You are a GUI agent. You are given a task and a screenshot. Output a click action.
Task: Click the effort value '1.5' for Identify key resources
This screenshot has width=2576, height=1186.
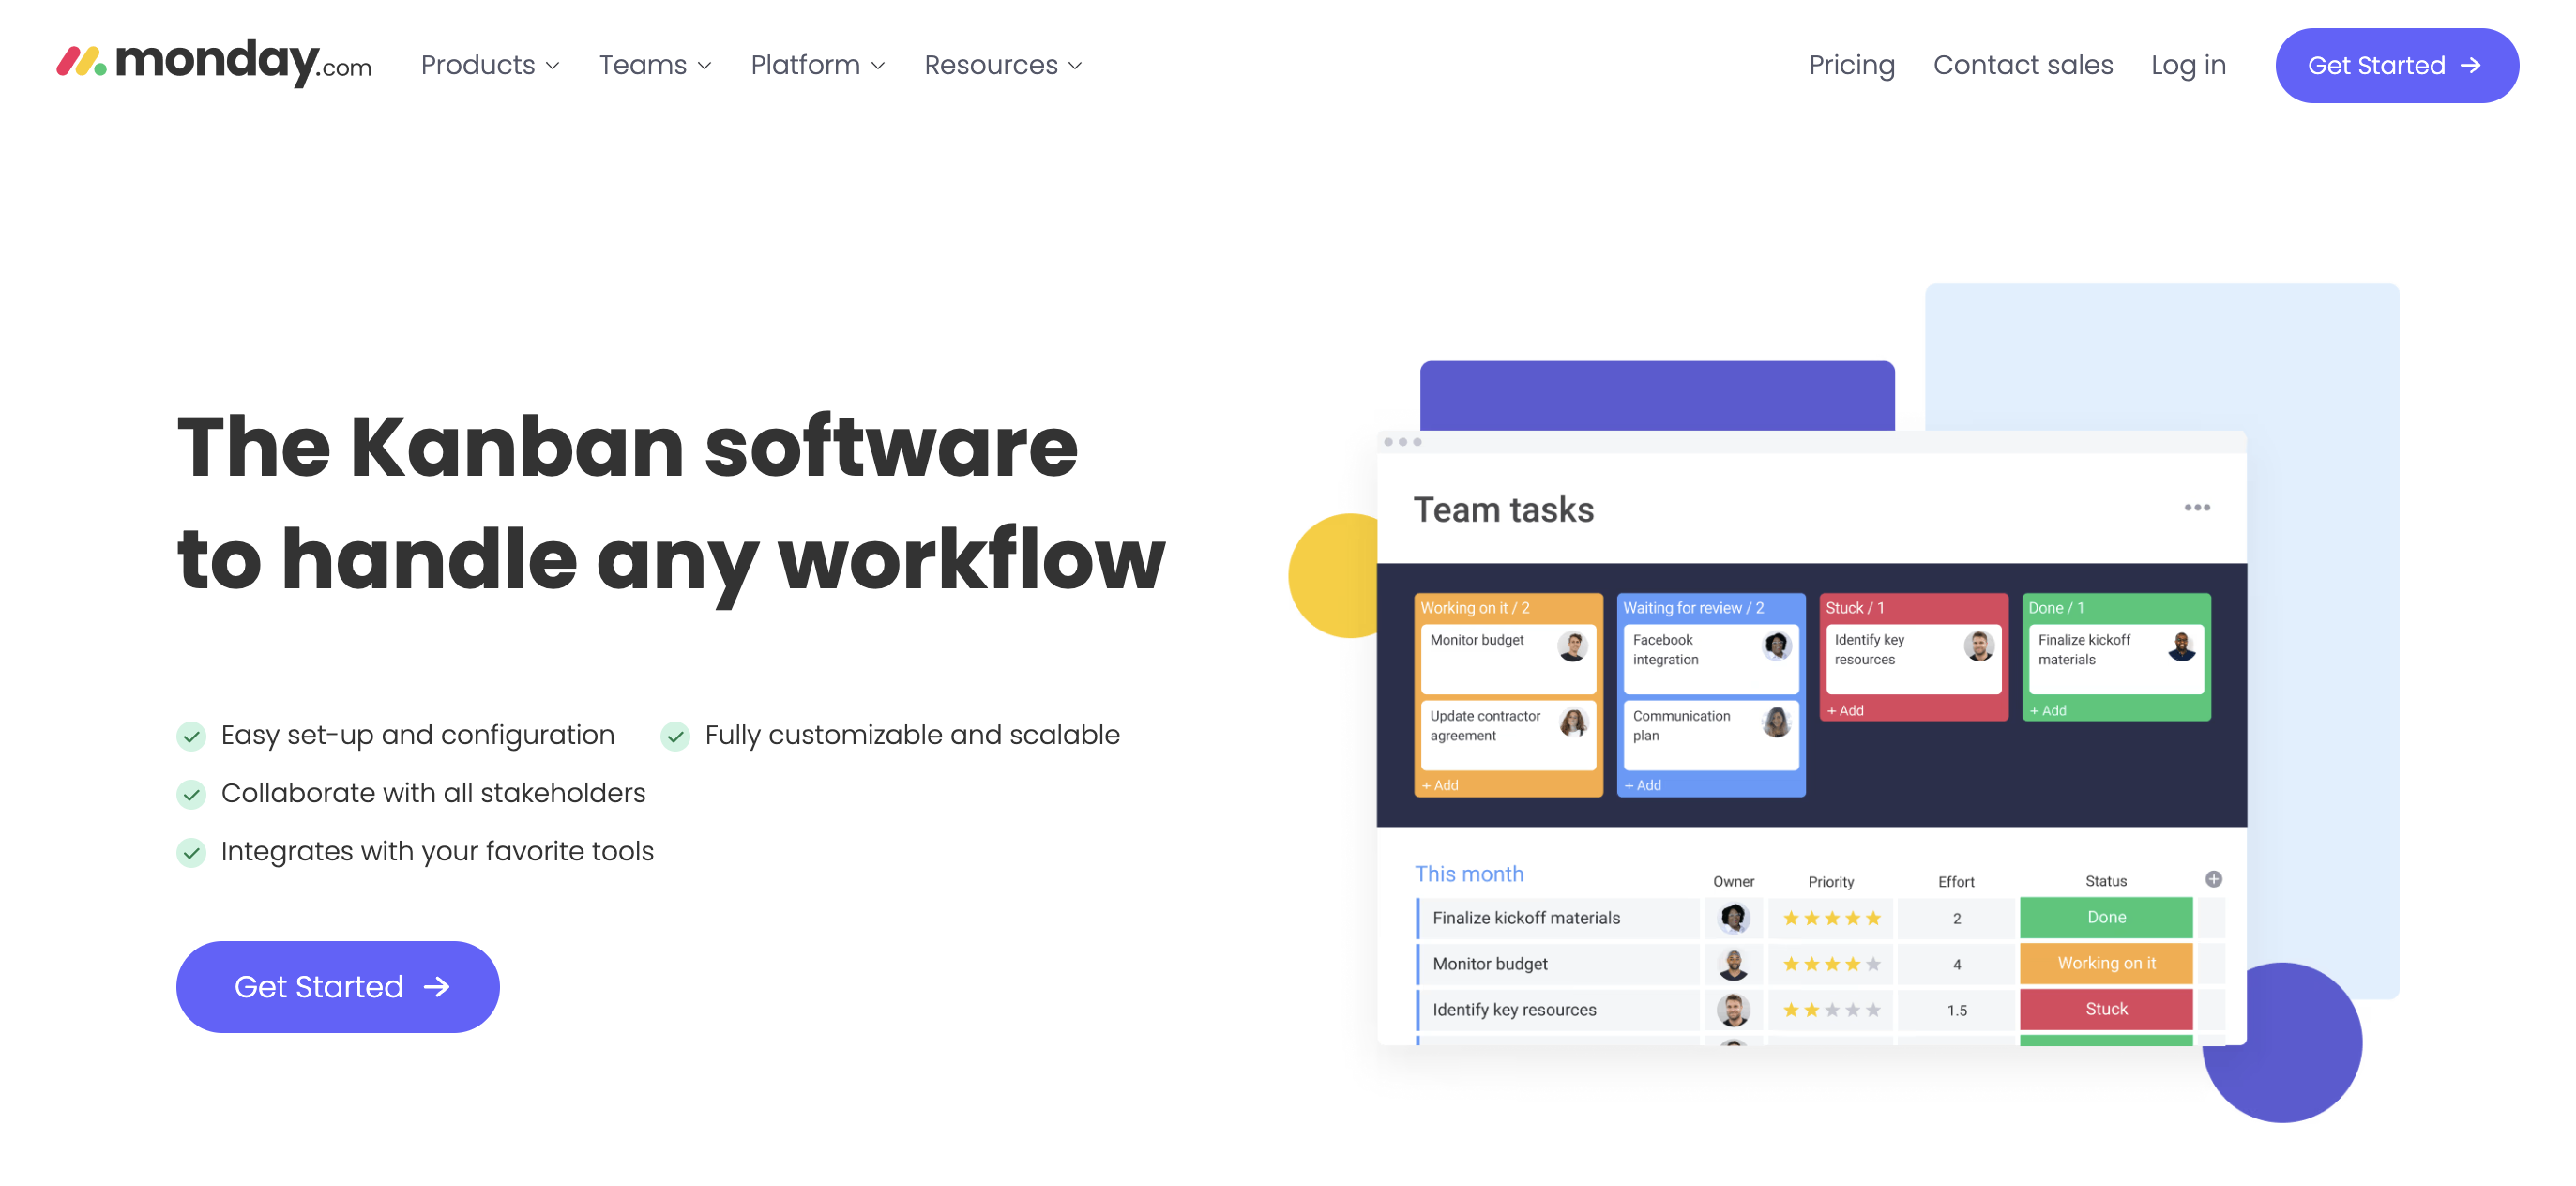tap(1957, 1007)
